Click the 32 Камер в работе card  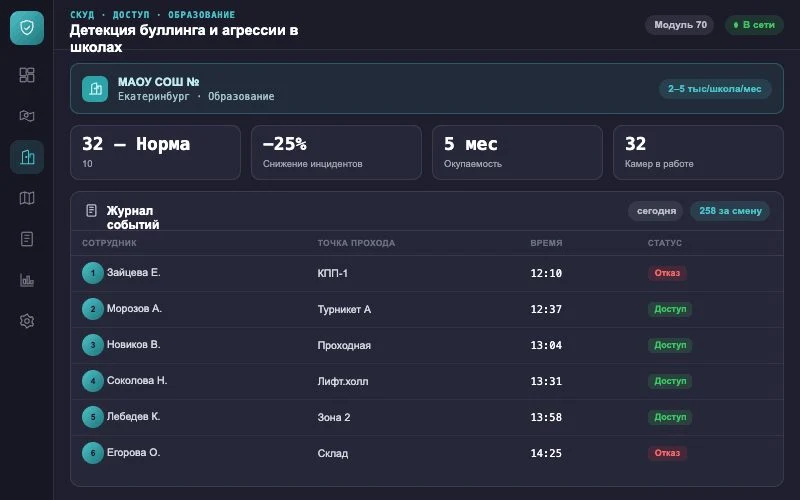698,153
